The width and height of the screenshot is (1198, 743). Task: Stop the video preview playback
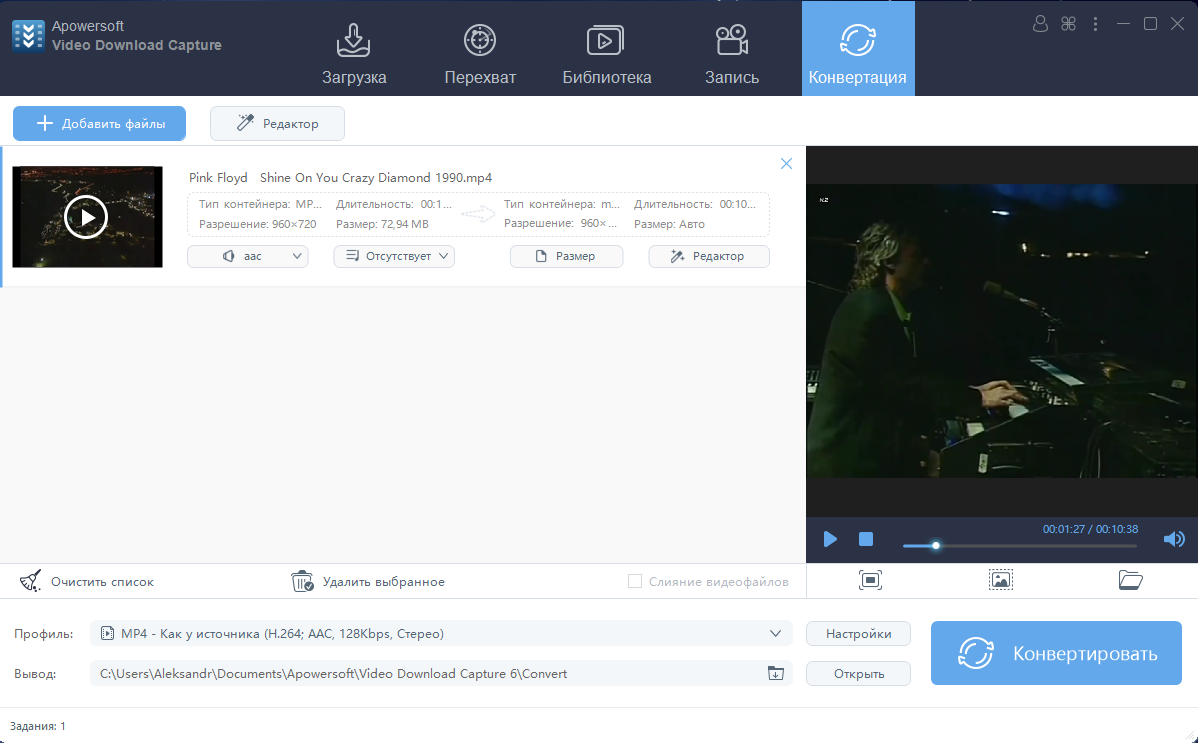[x=866, y=539]
